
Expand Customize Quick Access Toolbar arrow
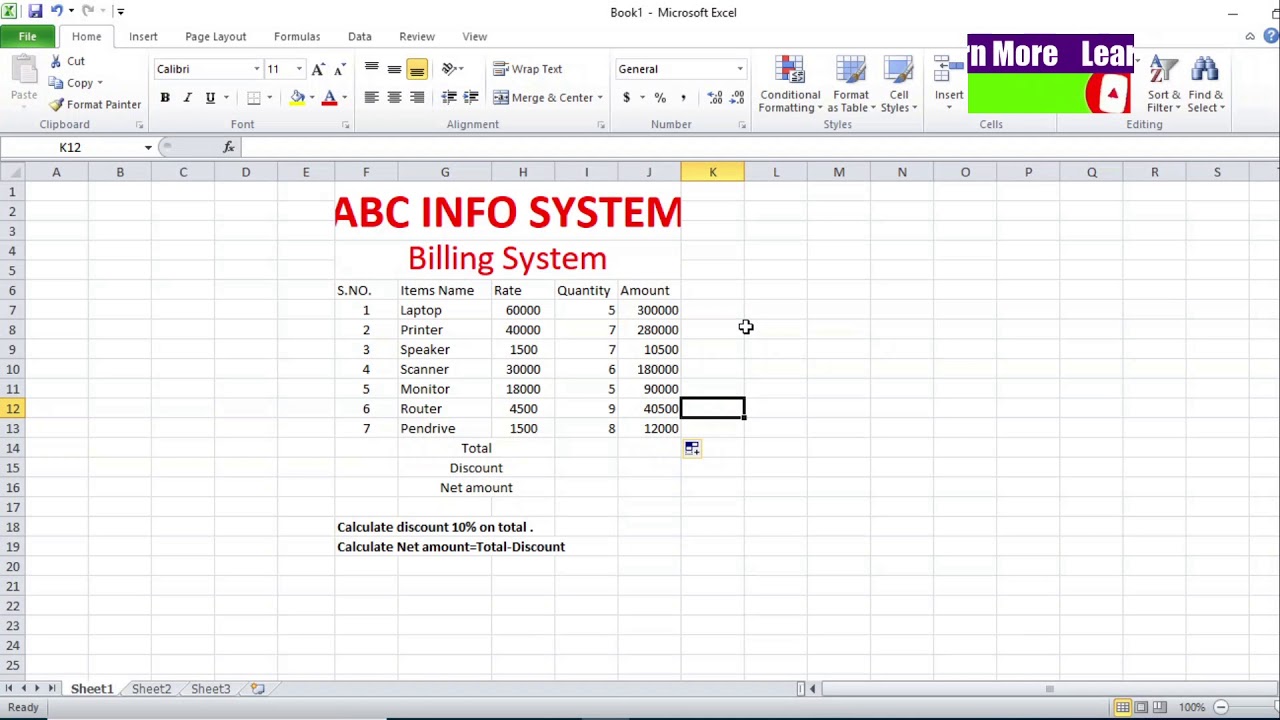coord(121,11)
